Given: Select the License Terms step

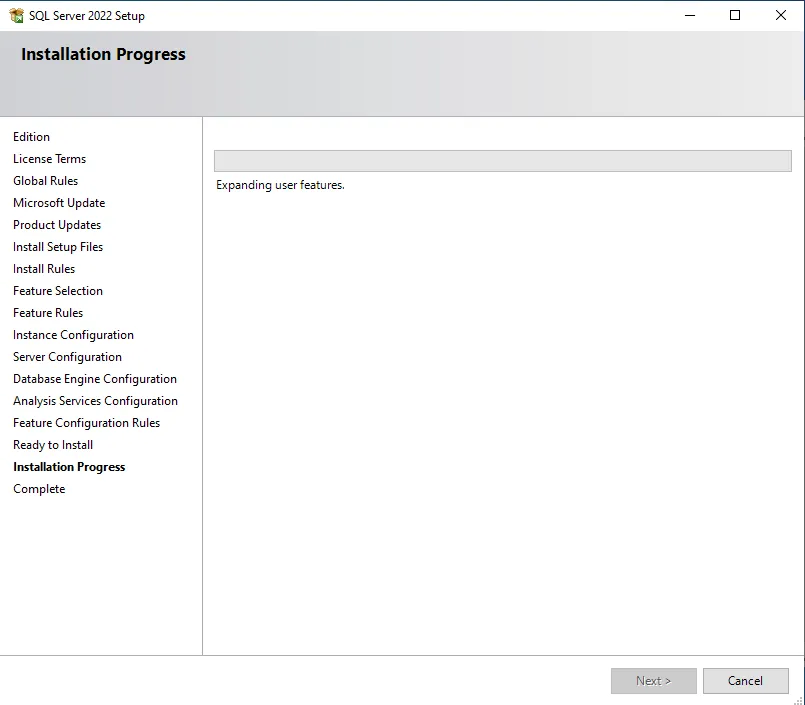Looking at the screenshot, I should 49,159.
